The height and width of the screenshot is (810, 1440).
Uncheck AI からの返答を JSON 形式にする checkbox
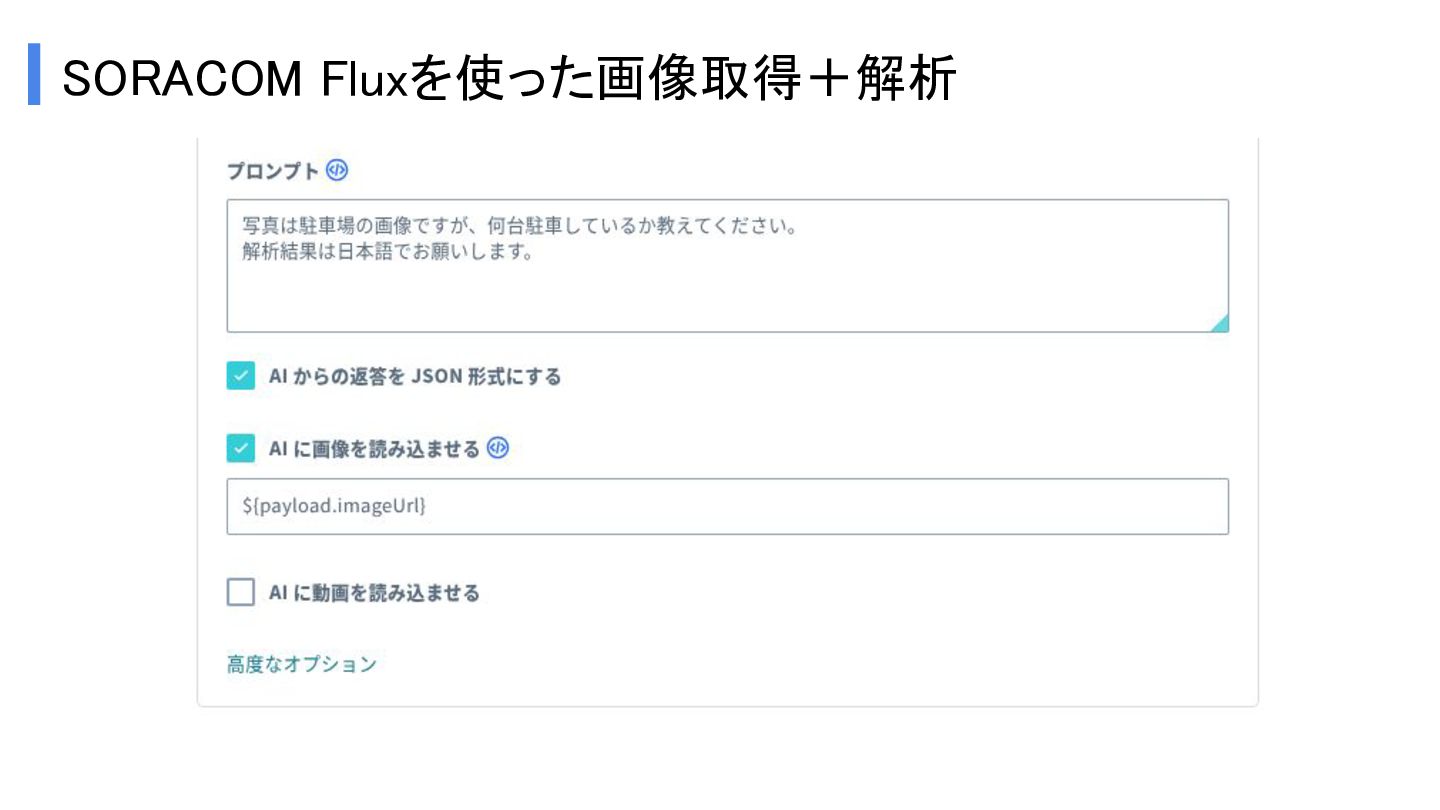(x=241, y=377)
